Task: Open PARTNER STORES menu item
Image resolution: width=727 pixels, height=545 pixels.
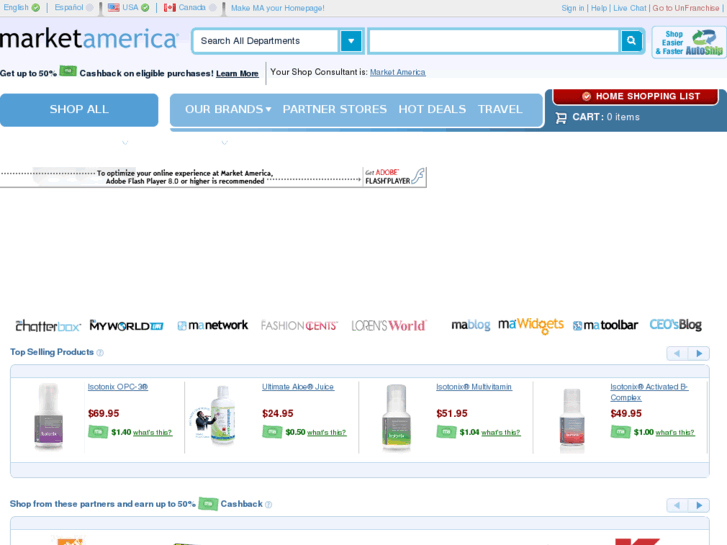Action: point(334,109)
